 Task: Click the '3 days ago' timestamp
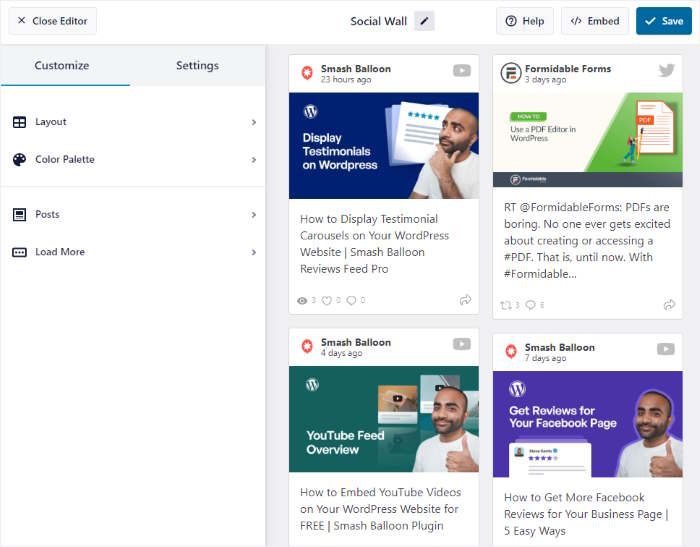pyautogui.click(x=545, y=79)
